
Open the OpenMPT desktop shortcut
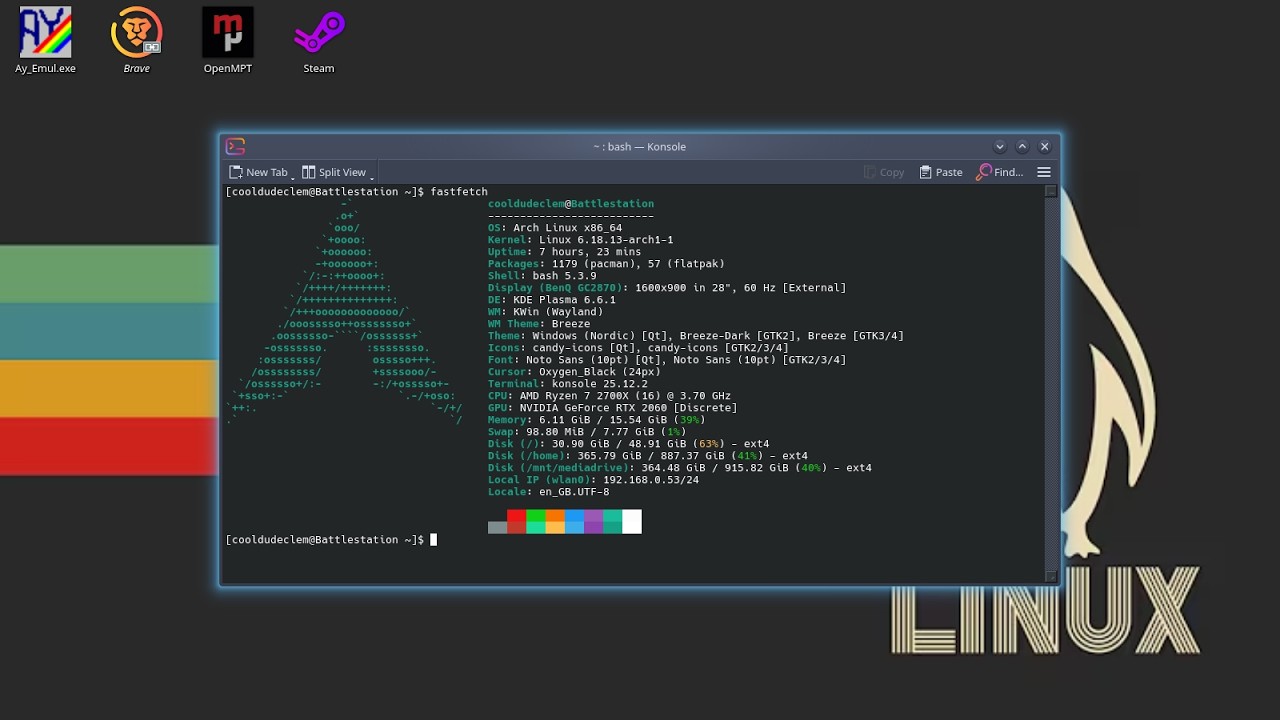tap(228, 41)
